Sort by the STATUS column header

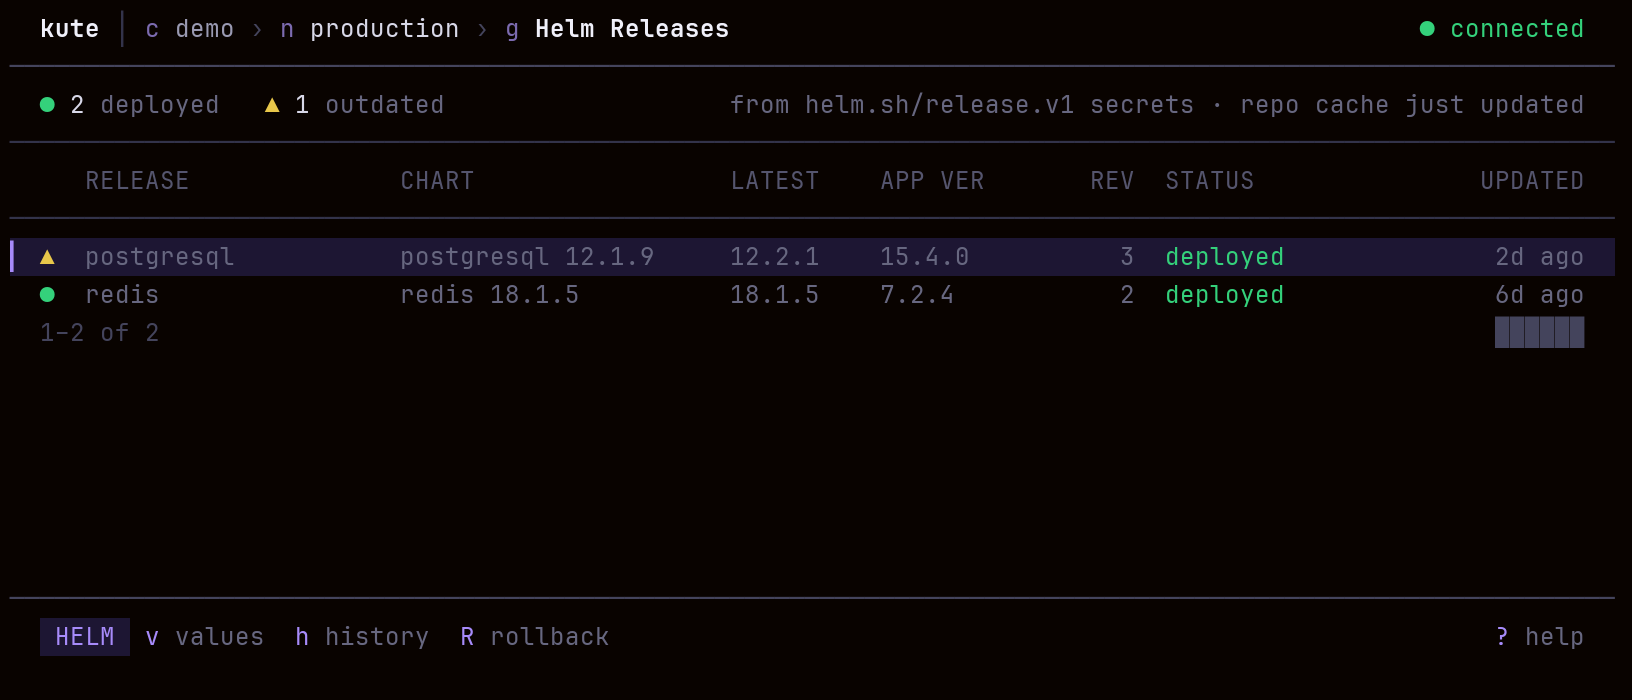tap(1210, 181)
